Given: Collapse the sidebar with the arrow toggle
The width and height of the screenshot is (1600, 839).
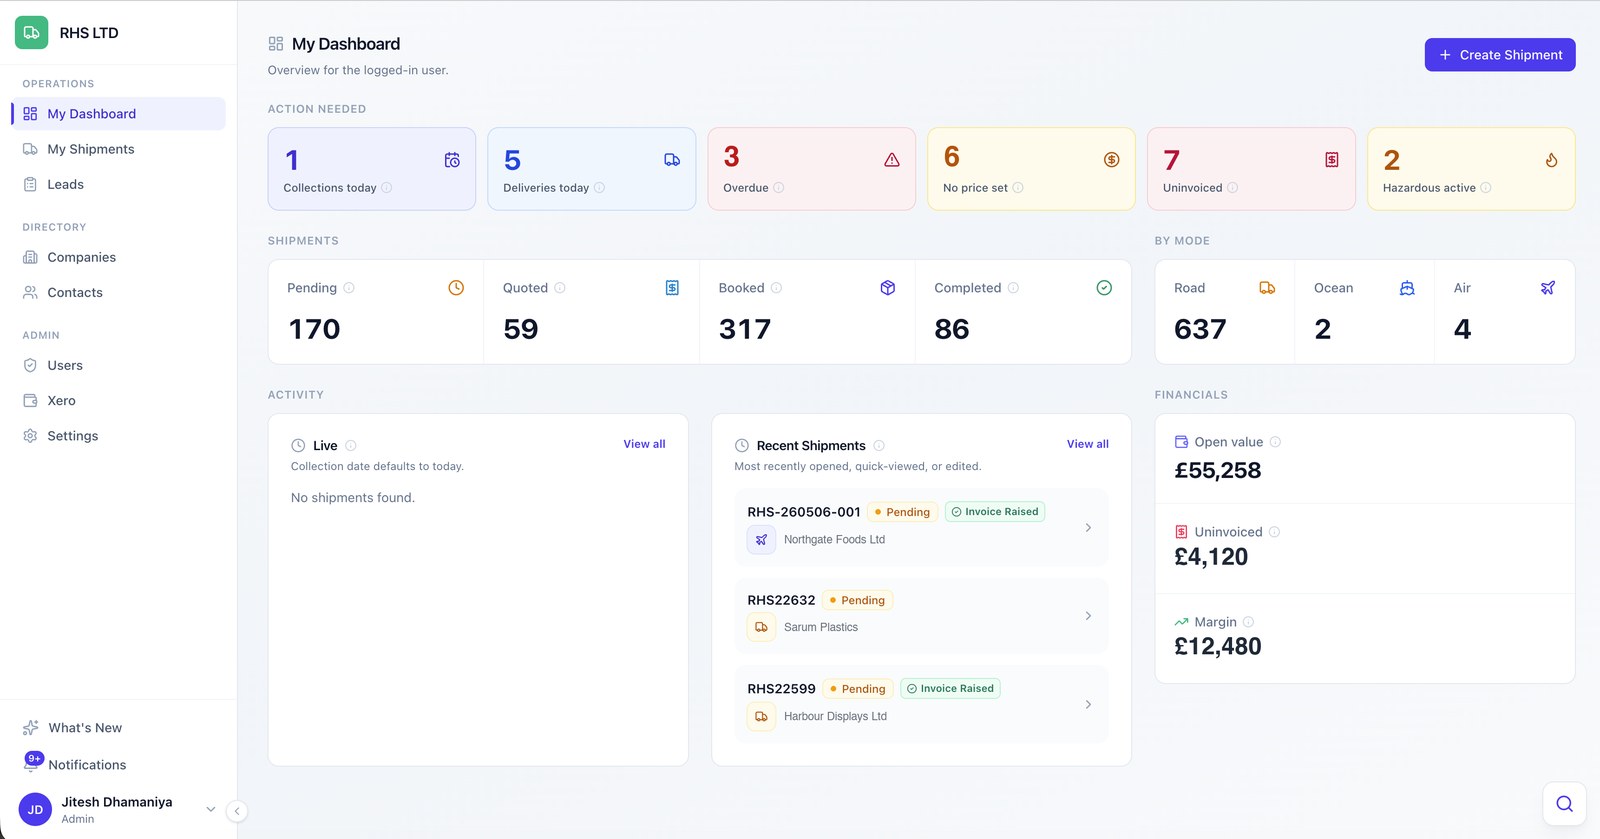Looking at the screenshot, I should [236, 811].
